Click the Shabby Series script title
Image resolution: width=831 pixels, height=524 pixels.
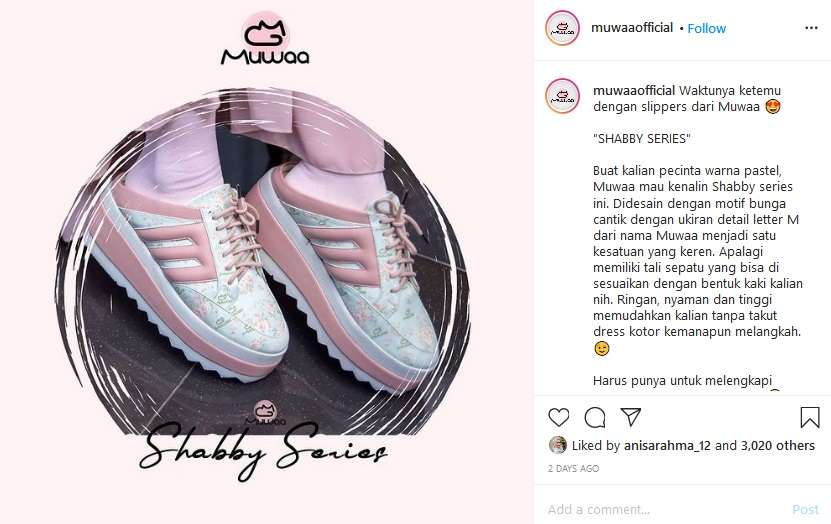tap(263, 449)
